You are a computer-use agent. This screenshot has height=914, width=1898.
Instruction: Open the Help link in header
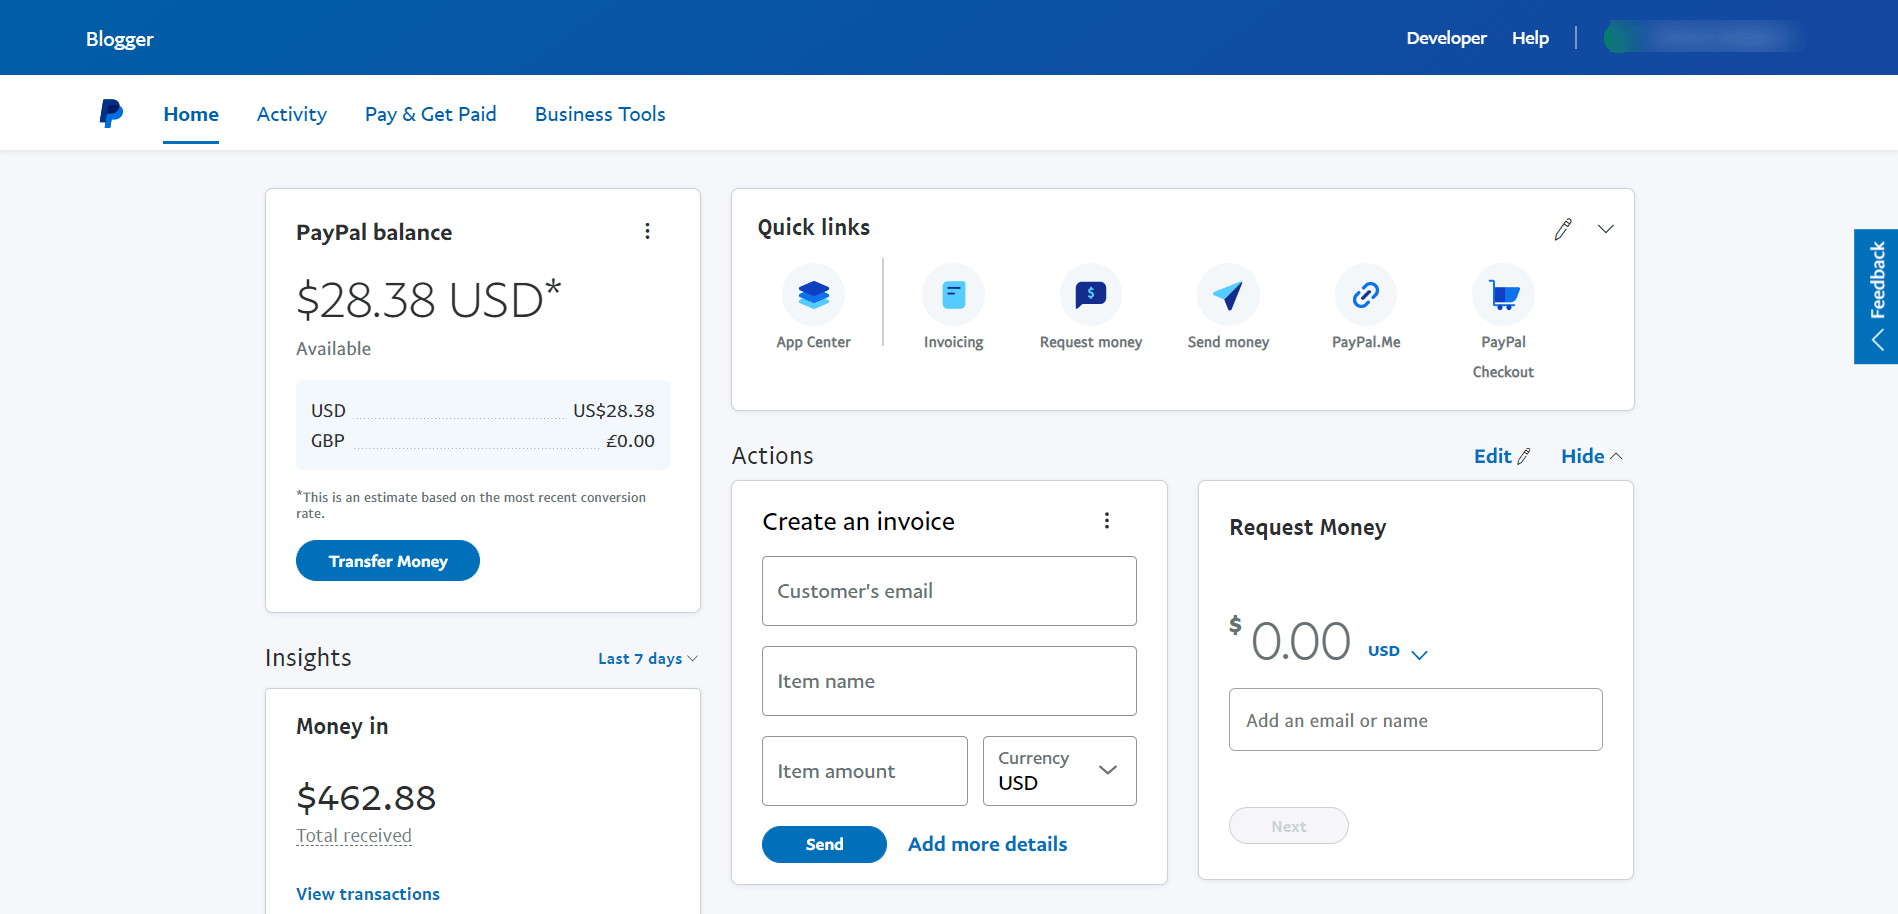point(1530,38)
